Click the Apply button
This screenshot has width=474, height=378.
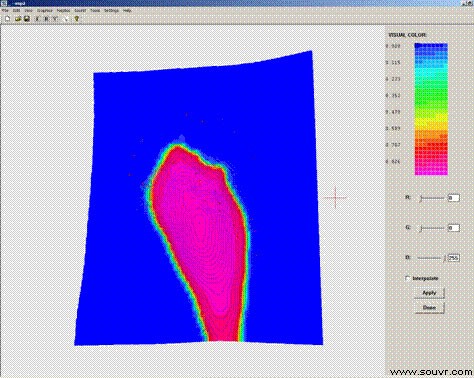(429, 293)
